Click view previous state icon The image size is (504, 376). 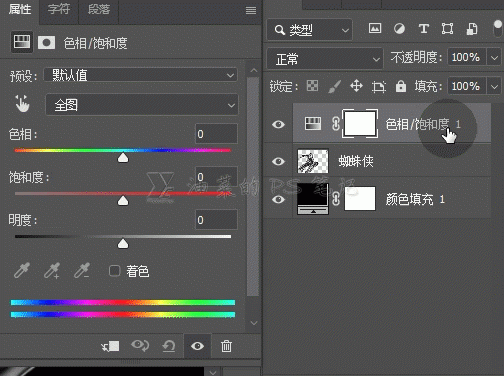click(140, 346)
